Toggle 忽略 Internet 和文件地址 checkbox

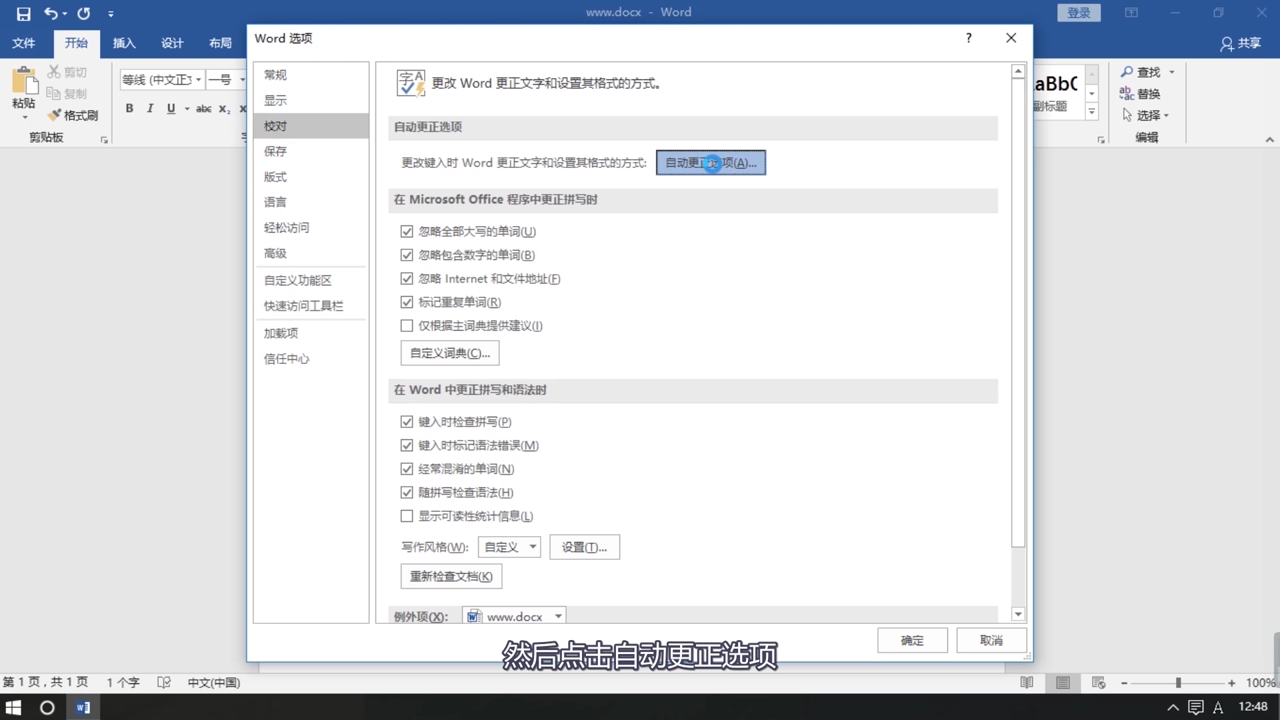click(407, 278)
